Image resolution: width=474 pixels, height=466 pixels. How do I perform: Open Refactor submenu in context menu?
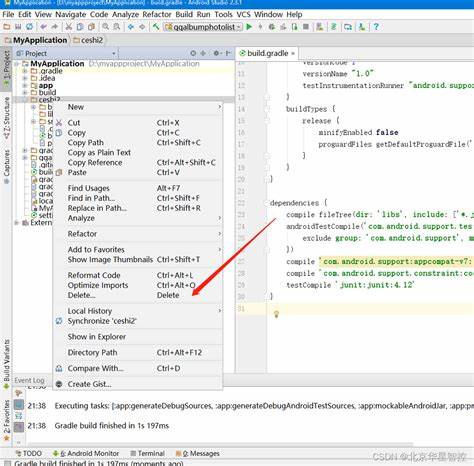pyautogui.click(x=138, y=234)
